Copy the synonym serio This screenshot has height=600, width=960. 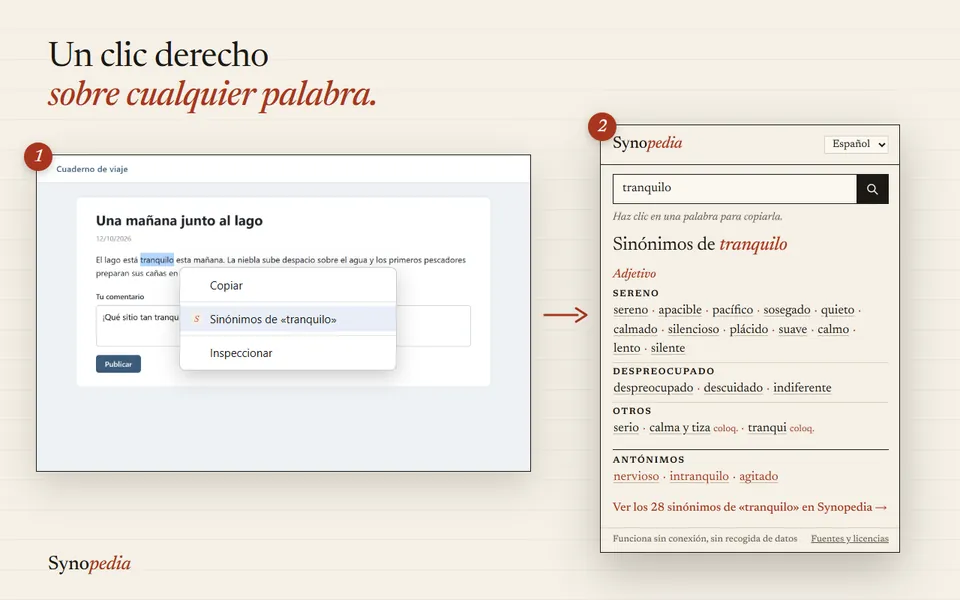click(x=626, y=427)
